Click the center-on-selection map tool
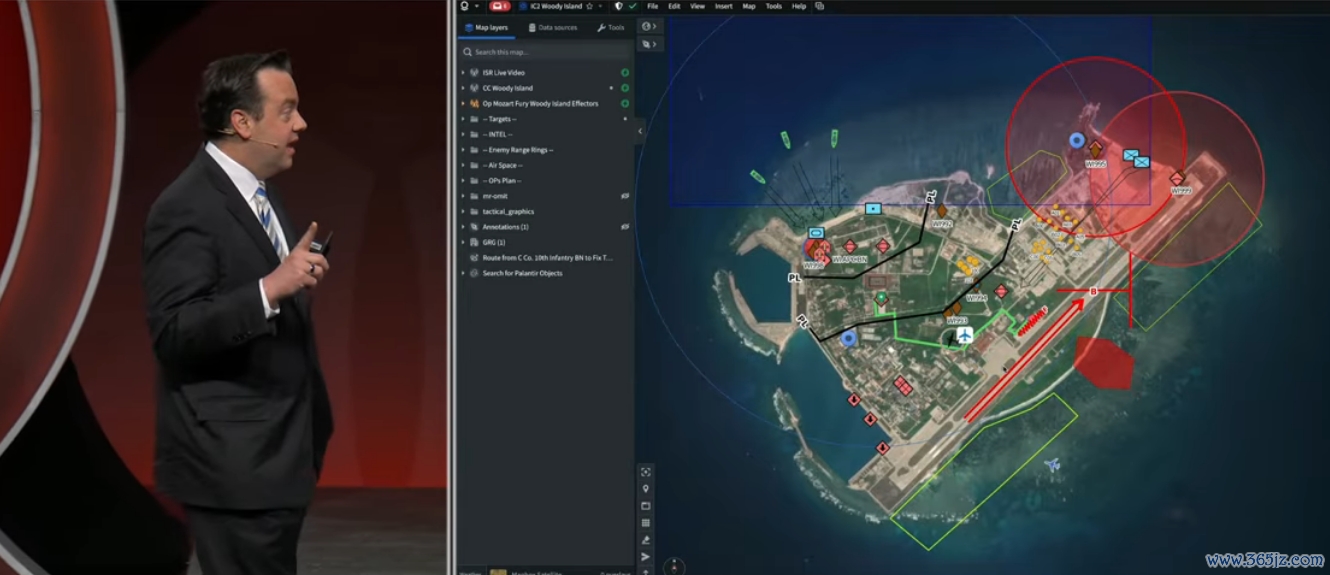 [646, 472]
